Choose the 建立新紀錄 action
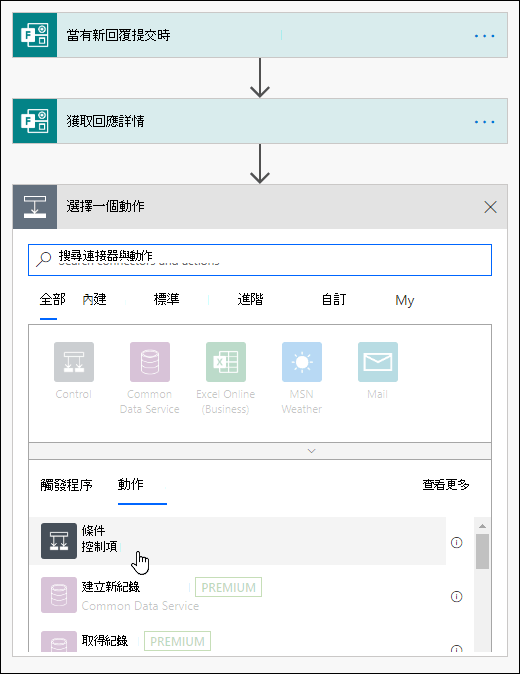This screenshot has width=520, height=674. 238,595
